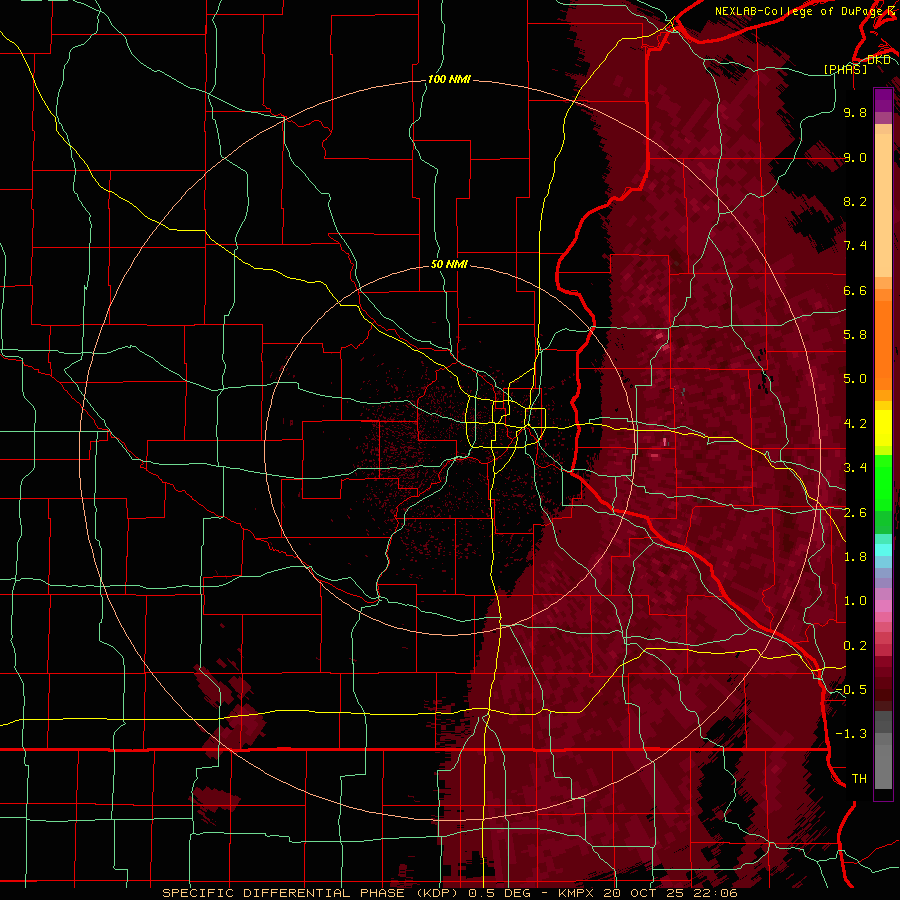
Task: Click the light peach segment of color bar
Action: pos(883,207)
